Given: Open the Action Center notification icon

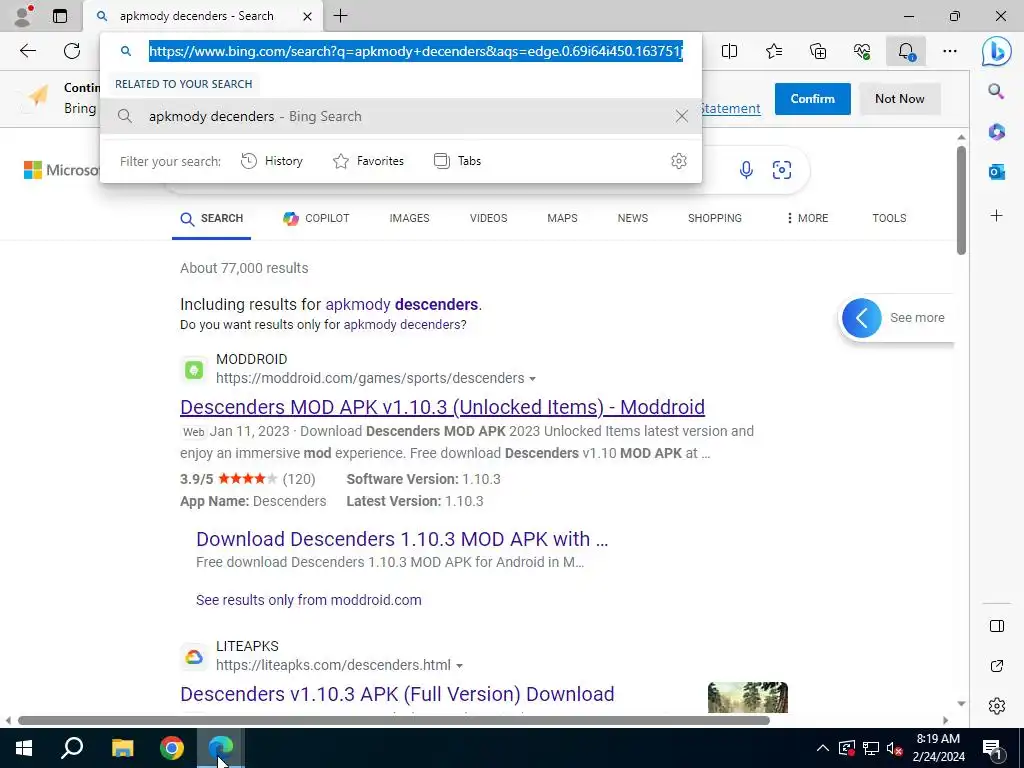Looking at the screenshot, I should click(992, 748).
